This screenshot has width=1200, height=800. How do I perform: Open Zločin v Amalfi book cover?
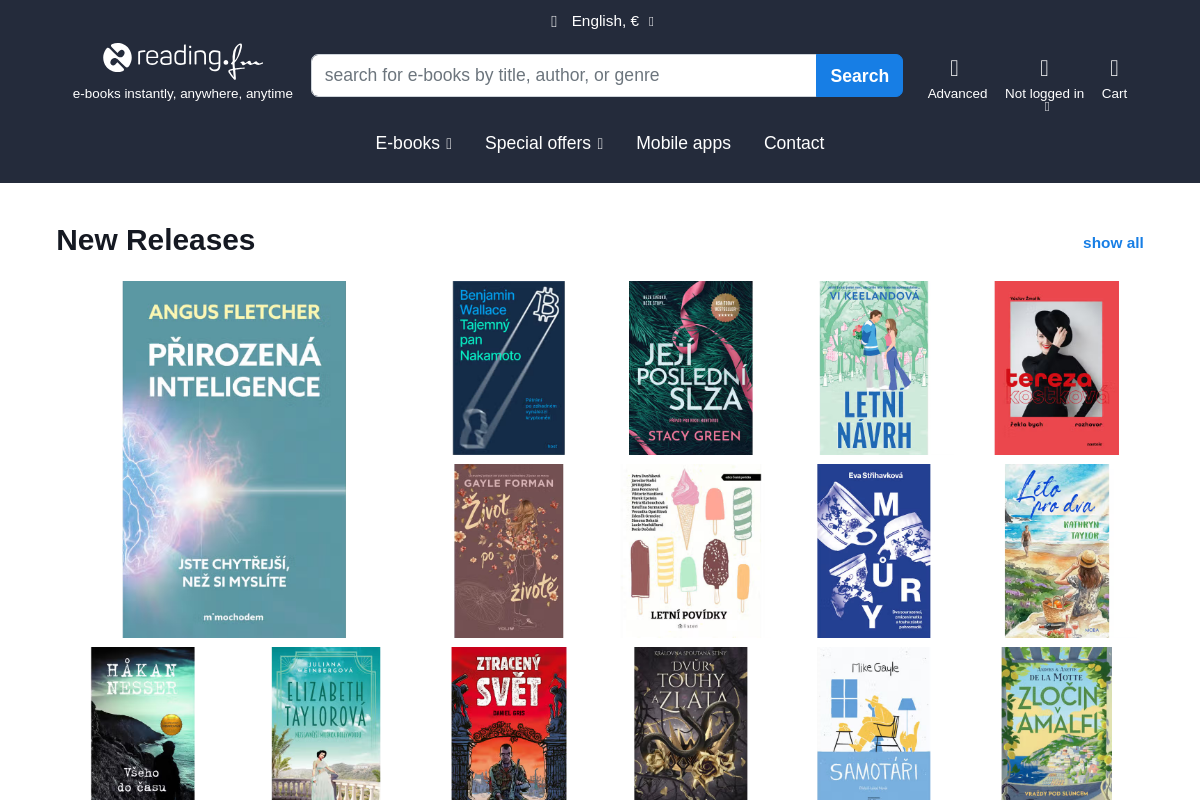click(x=1057, y=724)
